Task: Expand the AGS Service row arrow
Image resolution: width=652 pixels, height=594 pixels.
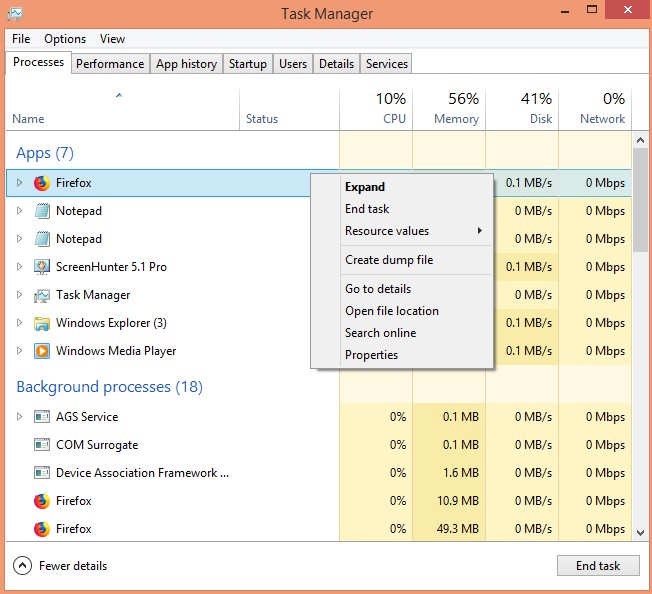Action: (x=19, y=417)
